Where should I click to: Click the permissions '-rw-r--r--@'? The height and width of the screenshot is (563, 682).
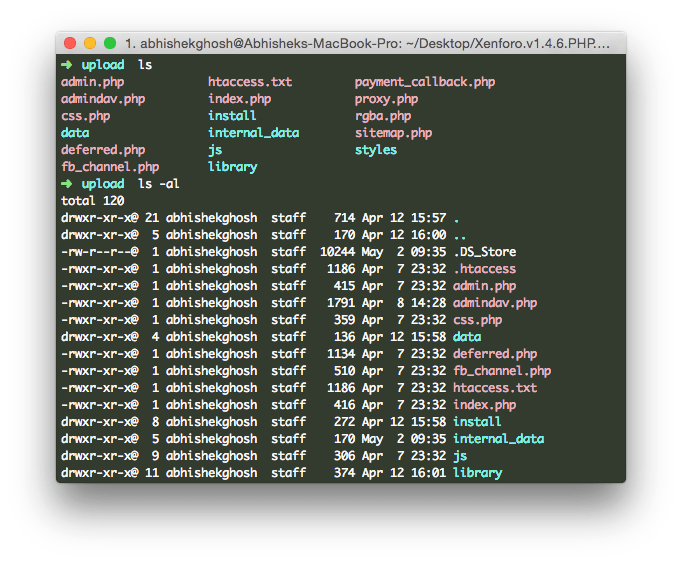tap(100, 252)
